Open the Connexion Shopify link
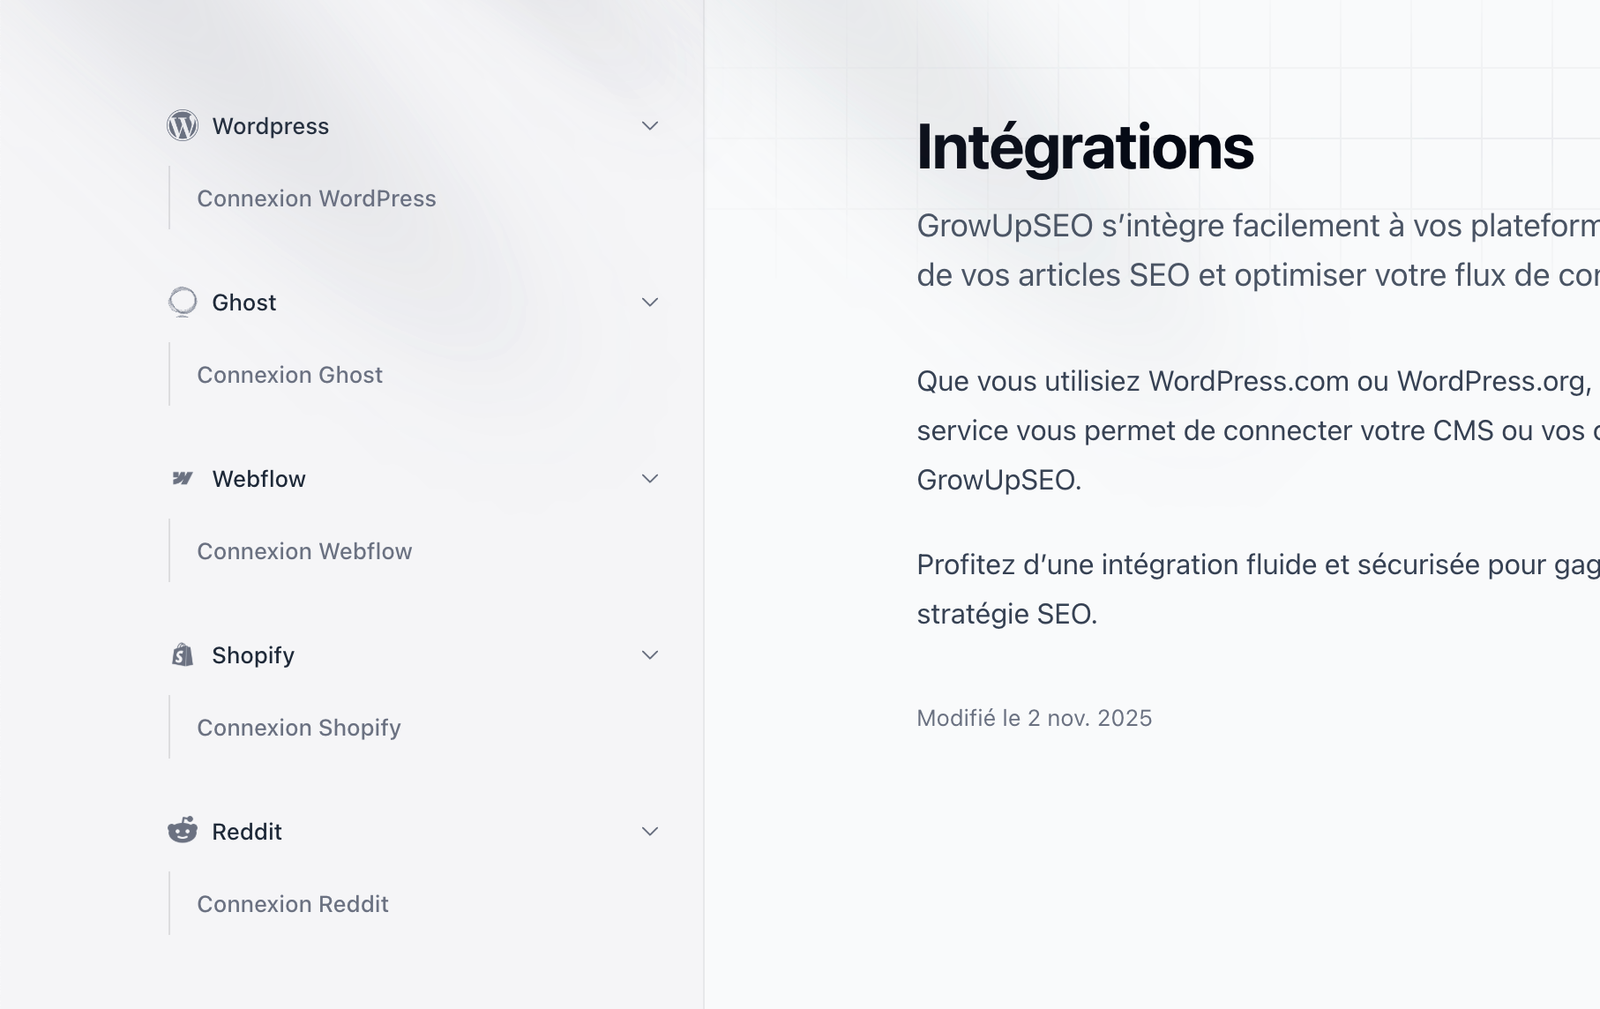This screenshot has height=1009, width=1600. [x=299, y=728]
